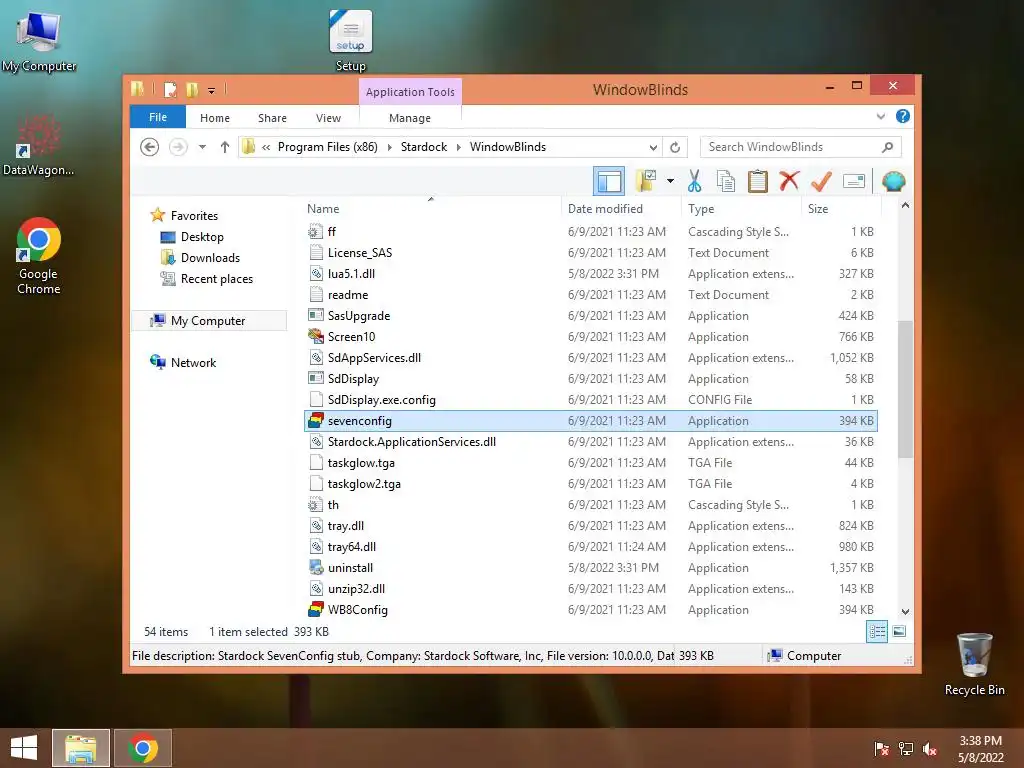
Task: Expand the arrow after Program Files (x86)
Action: (389, 147)
